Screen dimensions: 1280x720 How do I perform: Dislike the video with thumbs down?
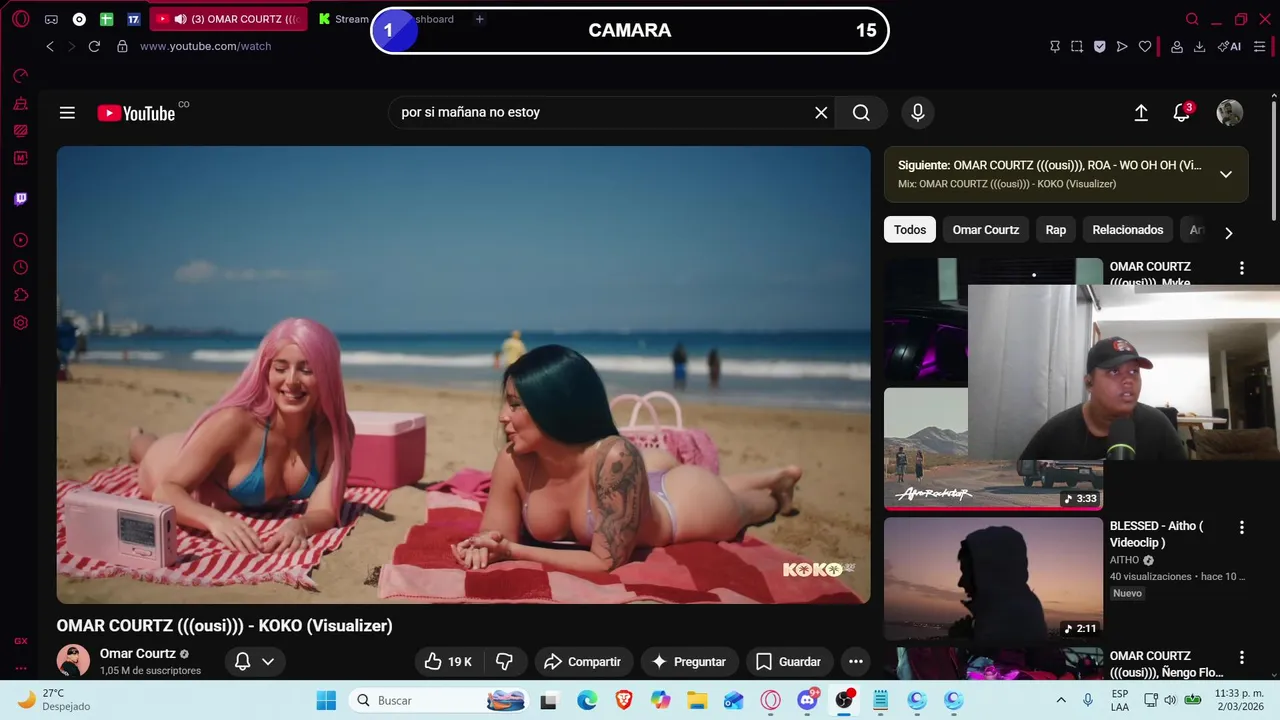(505, 662)
